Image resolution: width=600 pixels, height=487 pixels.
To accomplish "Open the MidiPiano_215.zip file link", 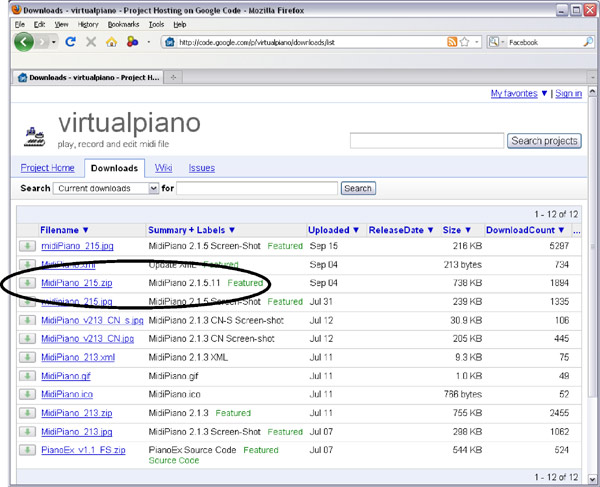I will coord(77,283).
